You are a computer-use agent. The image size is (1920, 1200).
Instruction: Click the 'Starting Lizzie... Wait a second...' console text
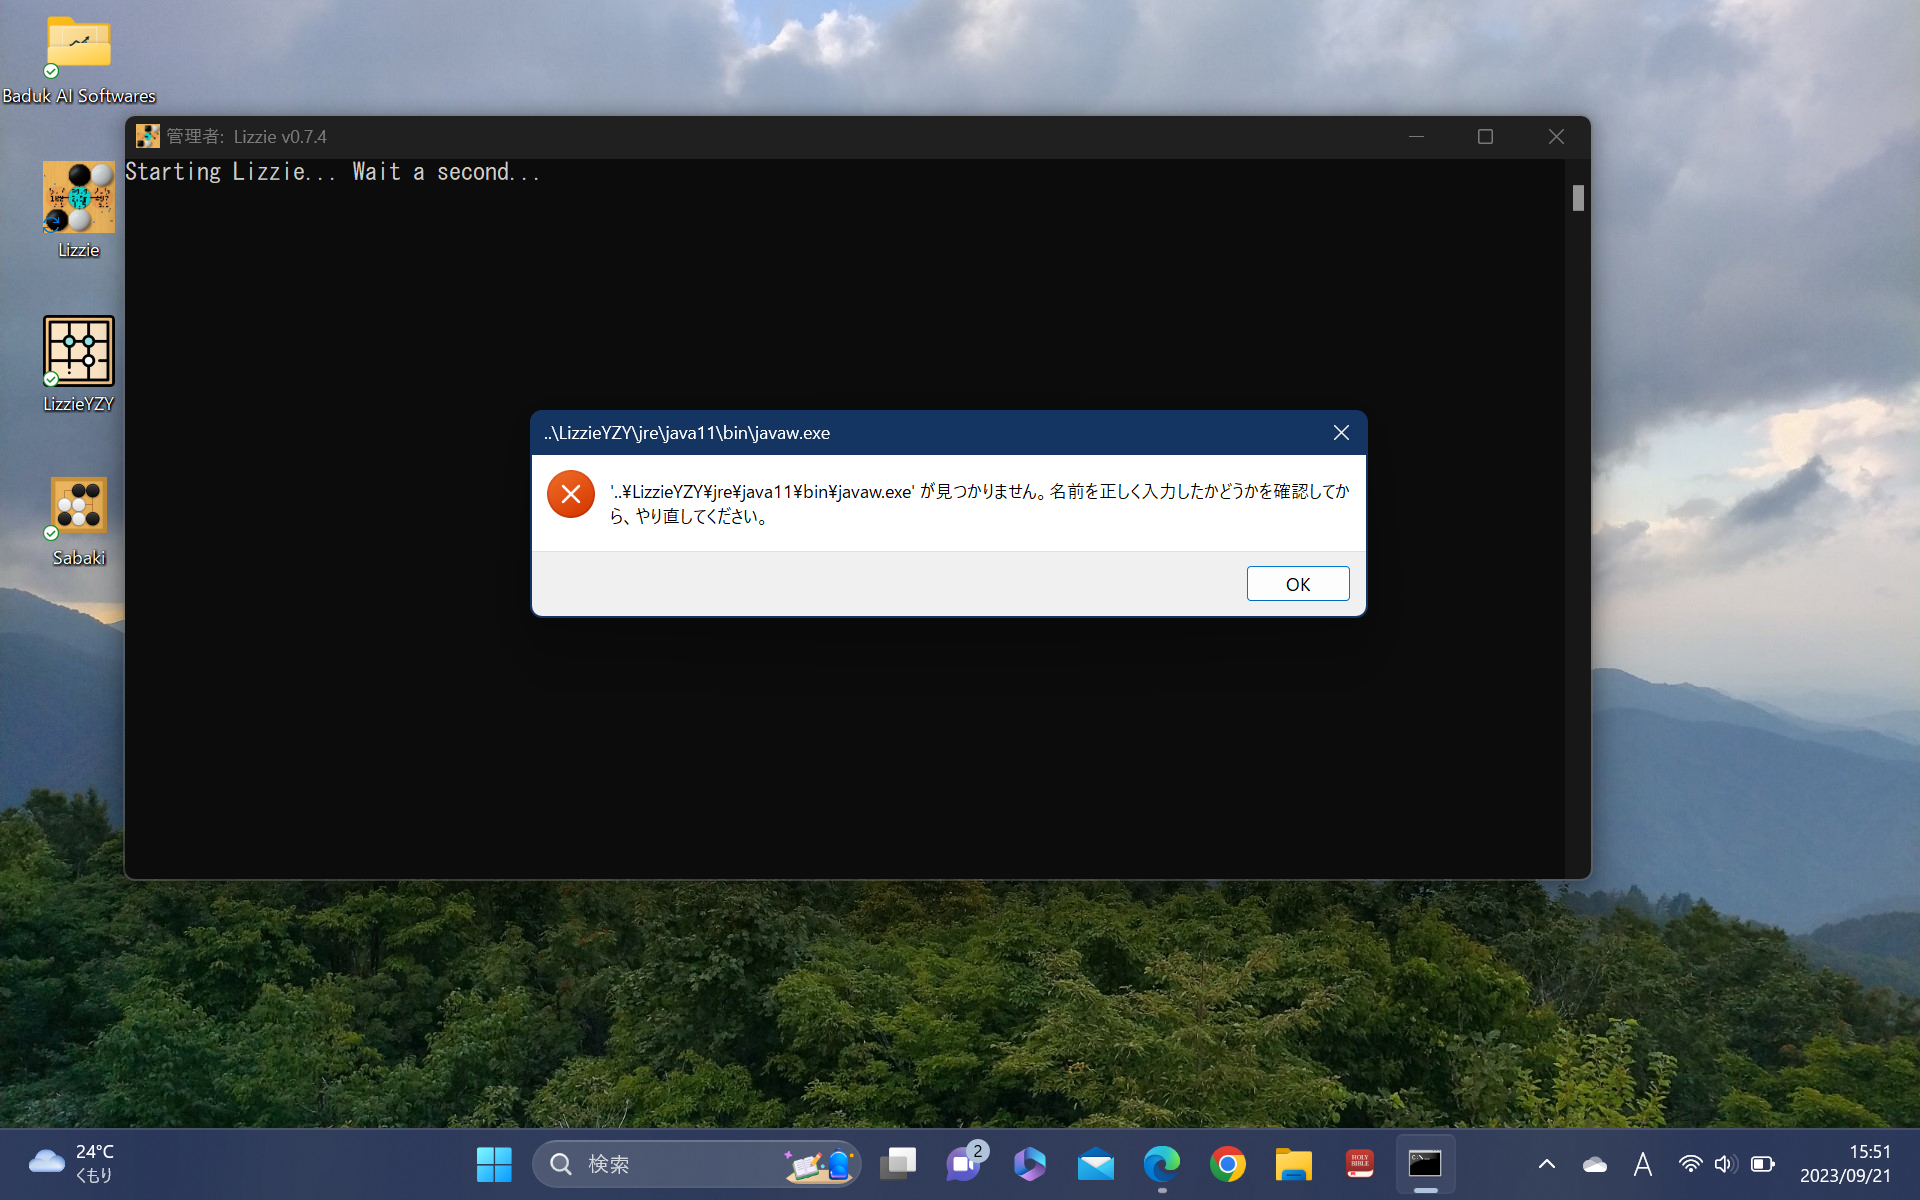coord(333,172)
